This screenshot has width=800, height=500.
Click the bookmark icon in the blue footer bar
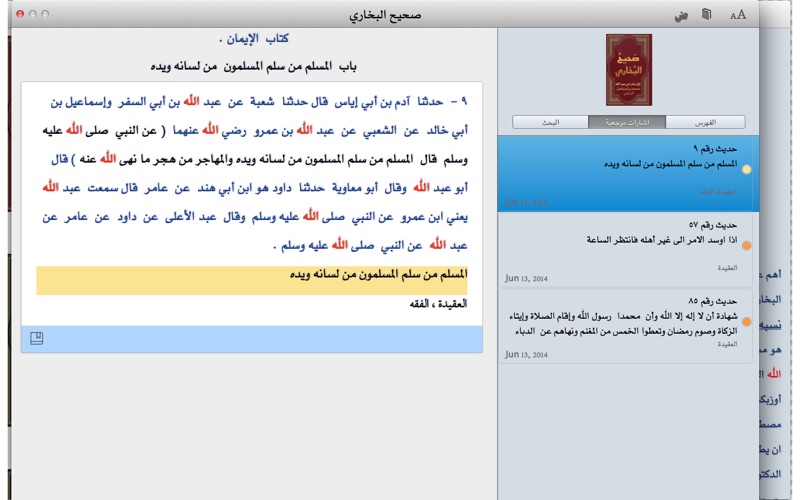point(37,338)
